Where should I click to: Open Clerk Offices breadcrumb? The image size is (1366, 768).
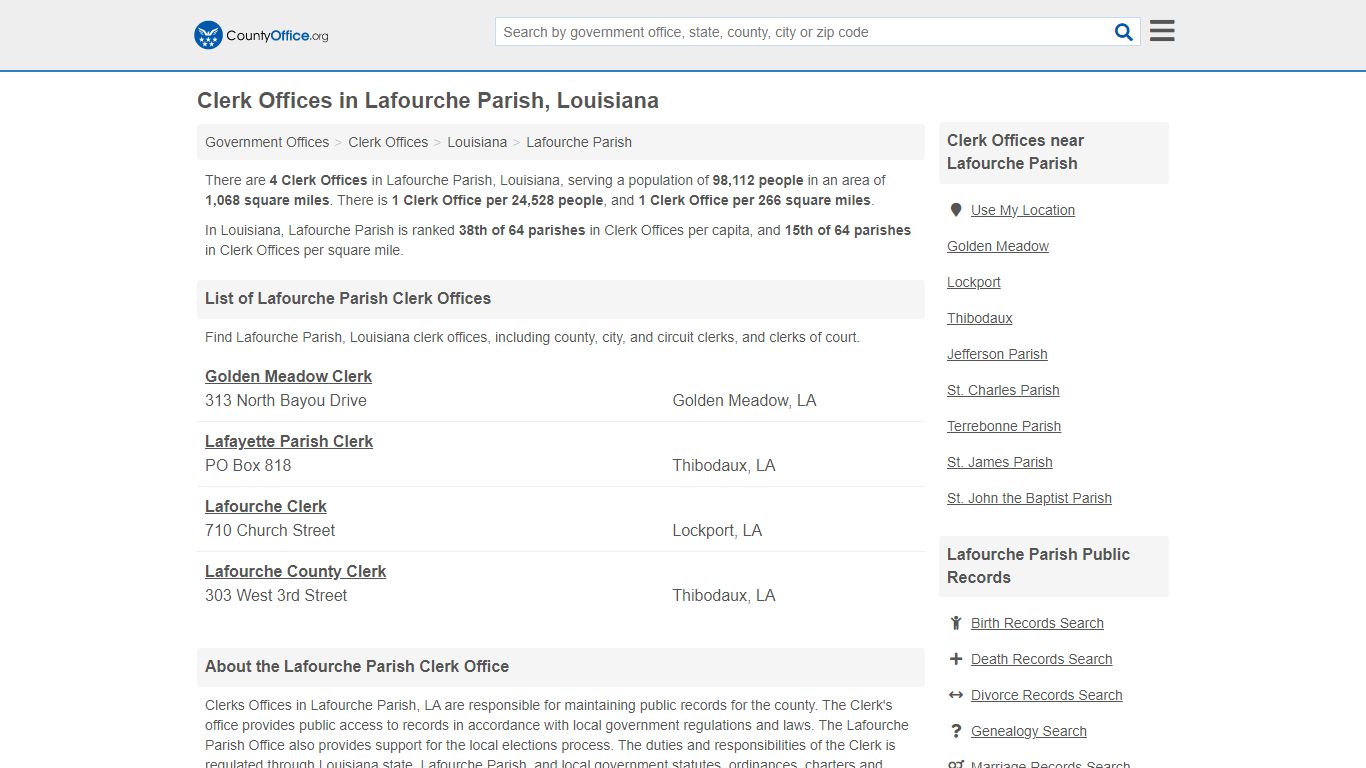pos(388,142)
